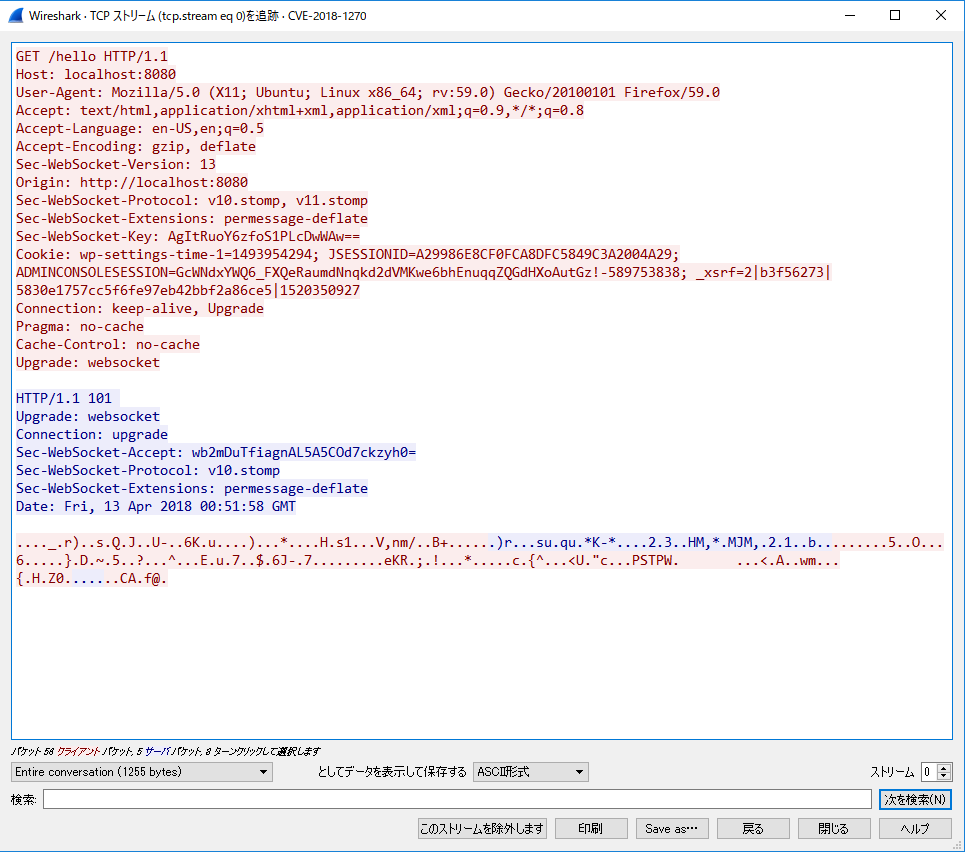Click request 'Upgrade: websocket' red line
Viewport: 965px width, 852px height.
click(x=88, y=362)
